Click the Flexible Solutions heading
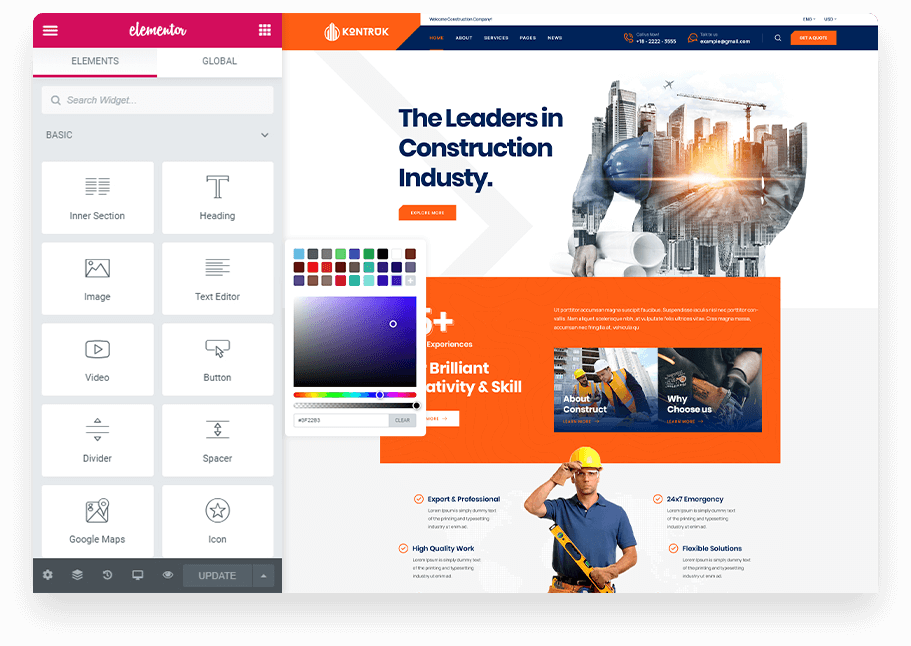The height and width of the screenshot is (646, 911). [x=712, y=548]
